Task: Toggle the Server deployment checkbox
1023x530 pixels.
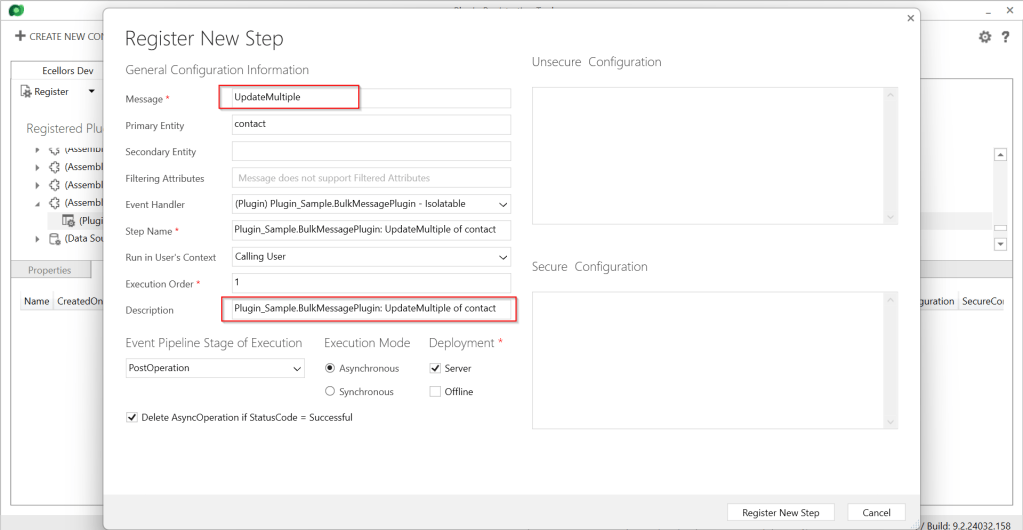Action: 435,368
